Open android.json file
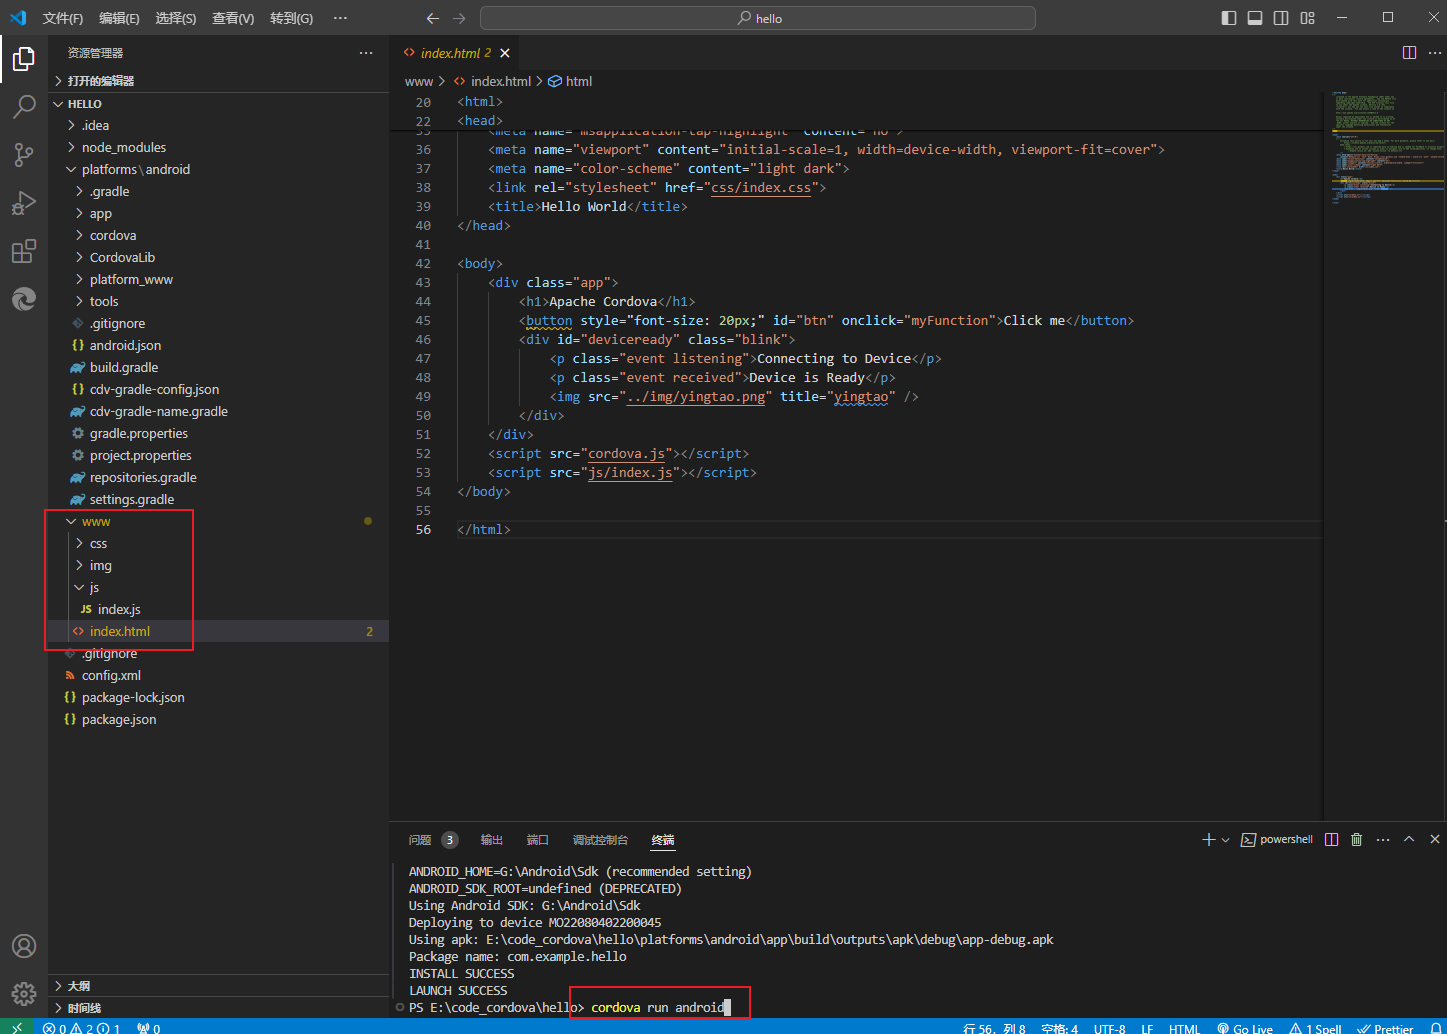This screenshot has width=1447, height=1034. (x=218, y=345)
